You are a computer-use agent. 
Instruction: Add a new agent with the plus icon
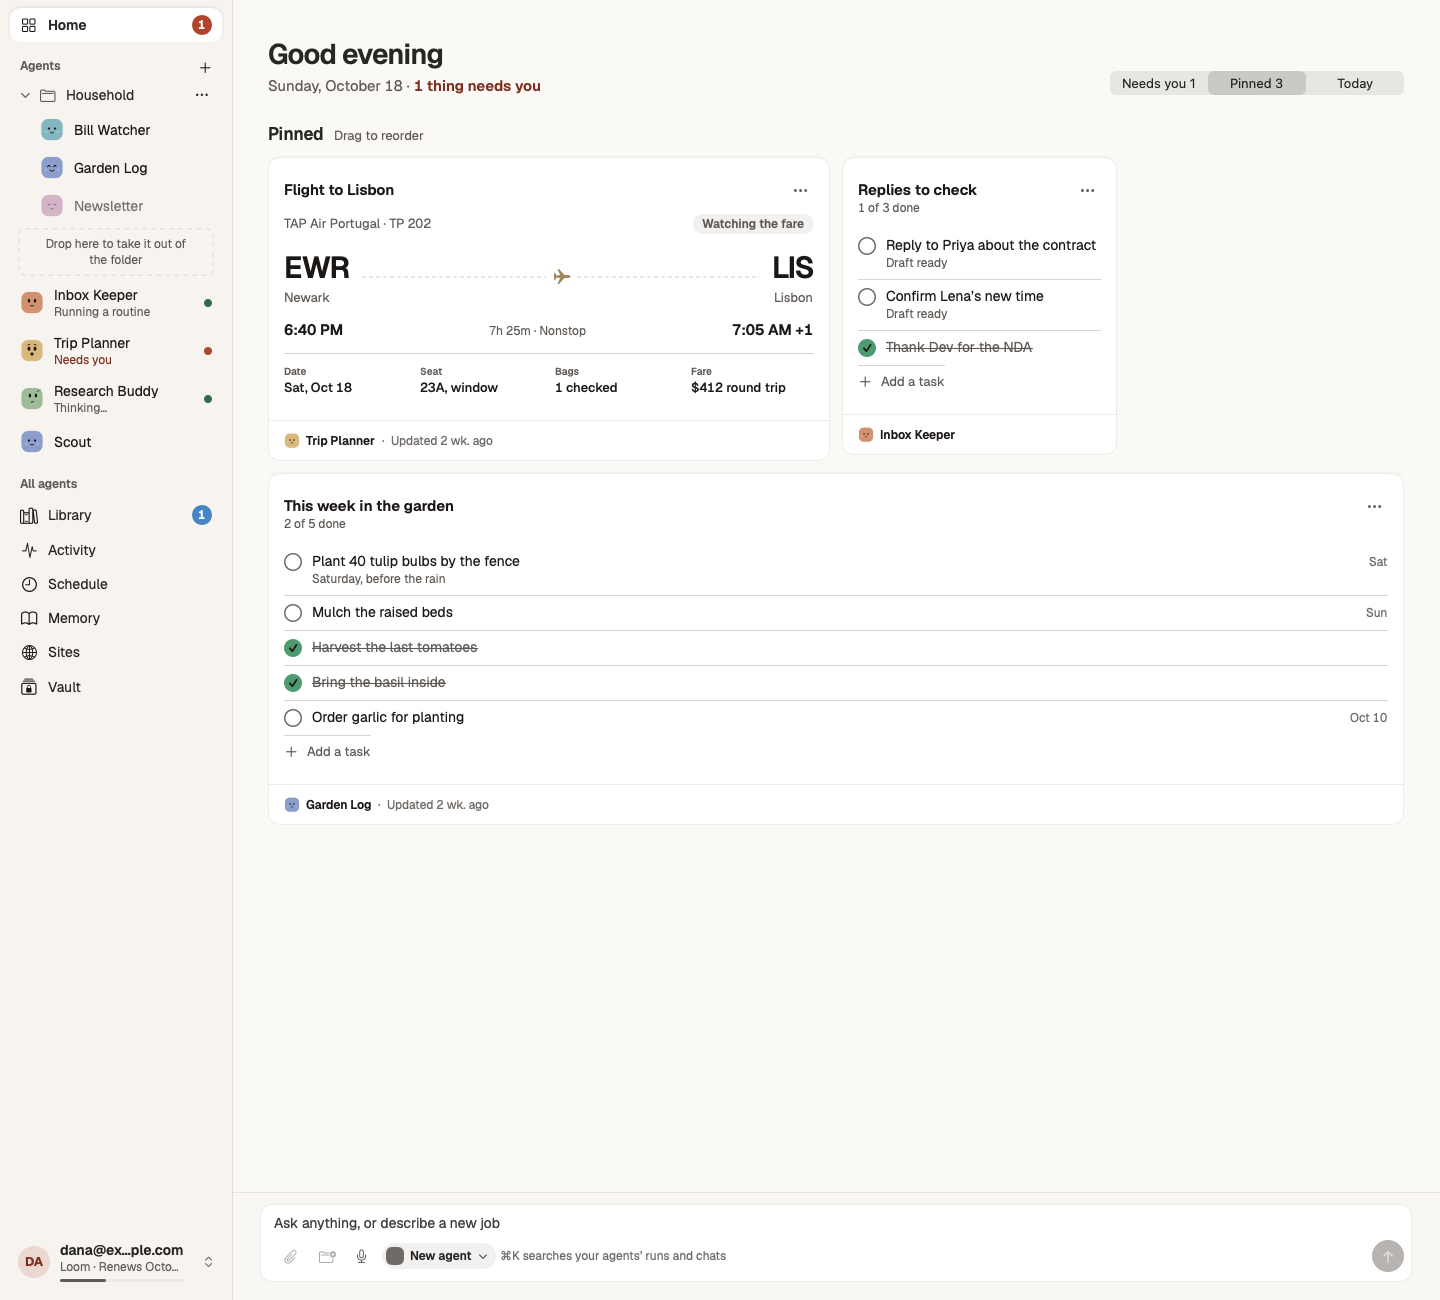point(205,68)
